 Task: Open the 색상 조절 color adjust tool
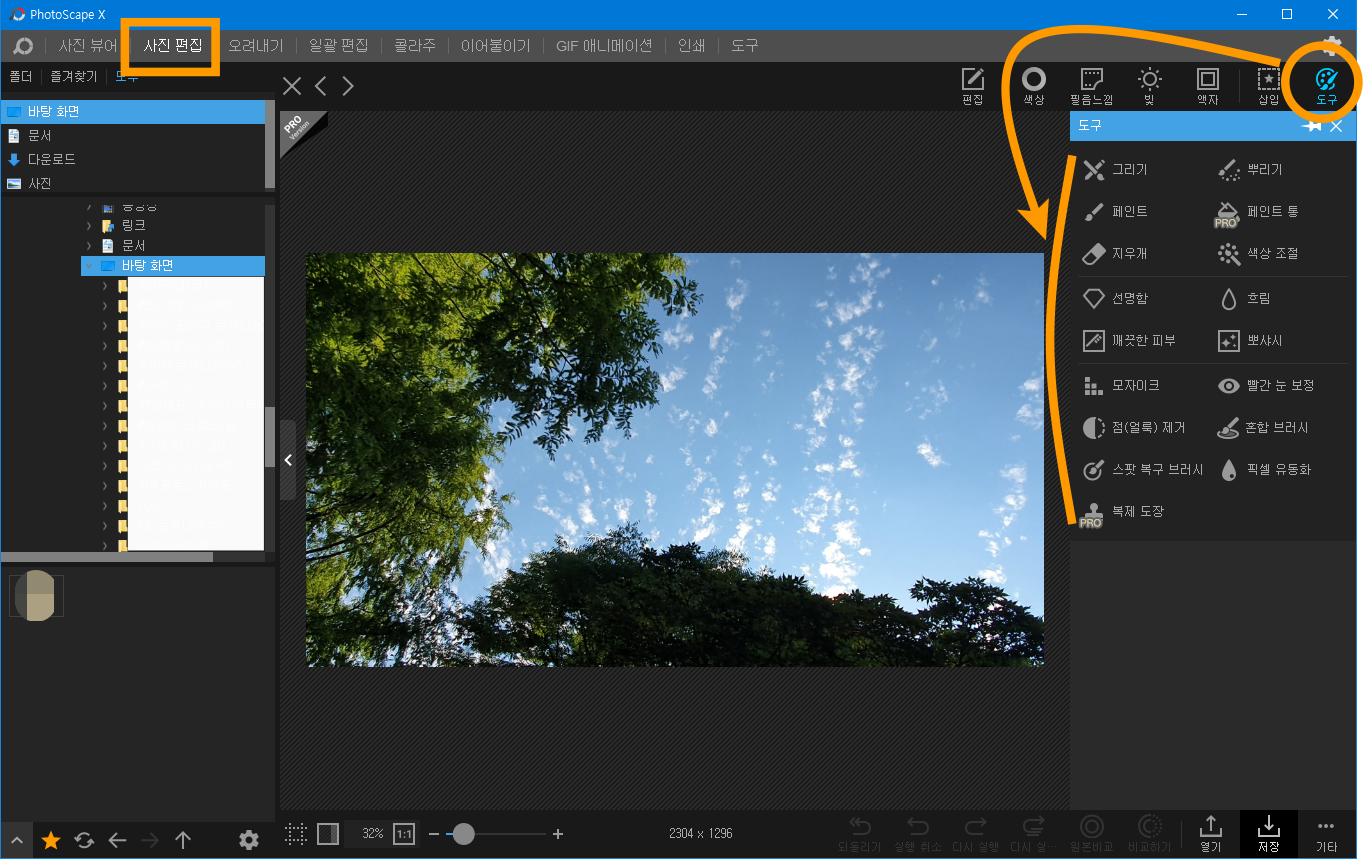pyautogui.click(x=1257, y=254)
